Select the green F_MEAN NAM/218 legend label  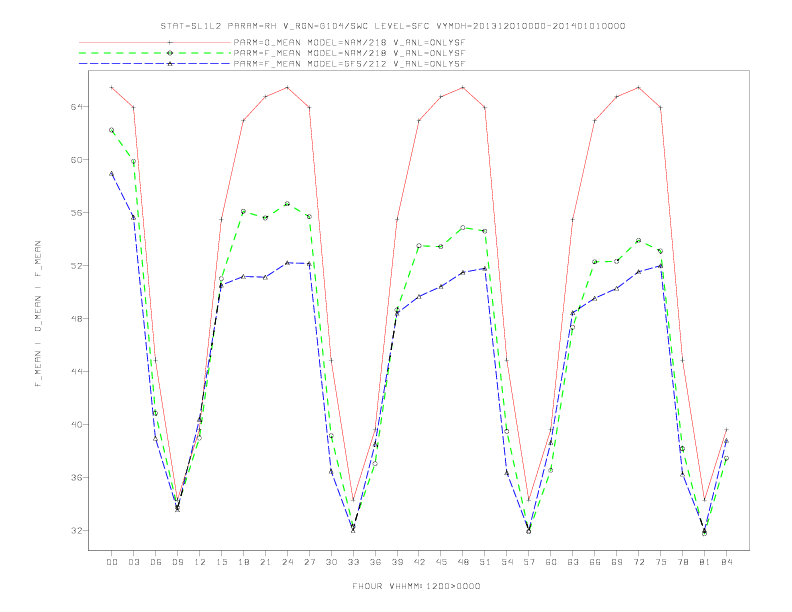[x=349, y=53]
